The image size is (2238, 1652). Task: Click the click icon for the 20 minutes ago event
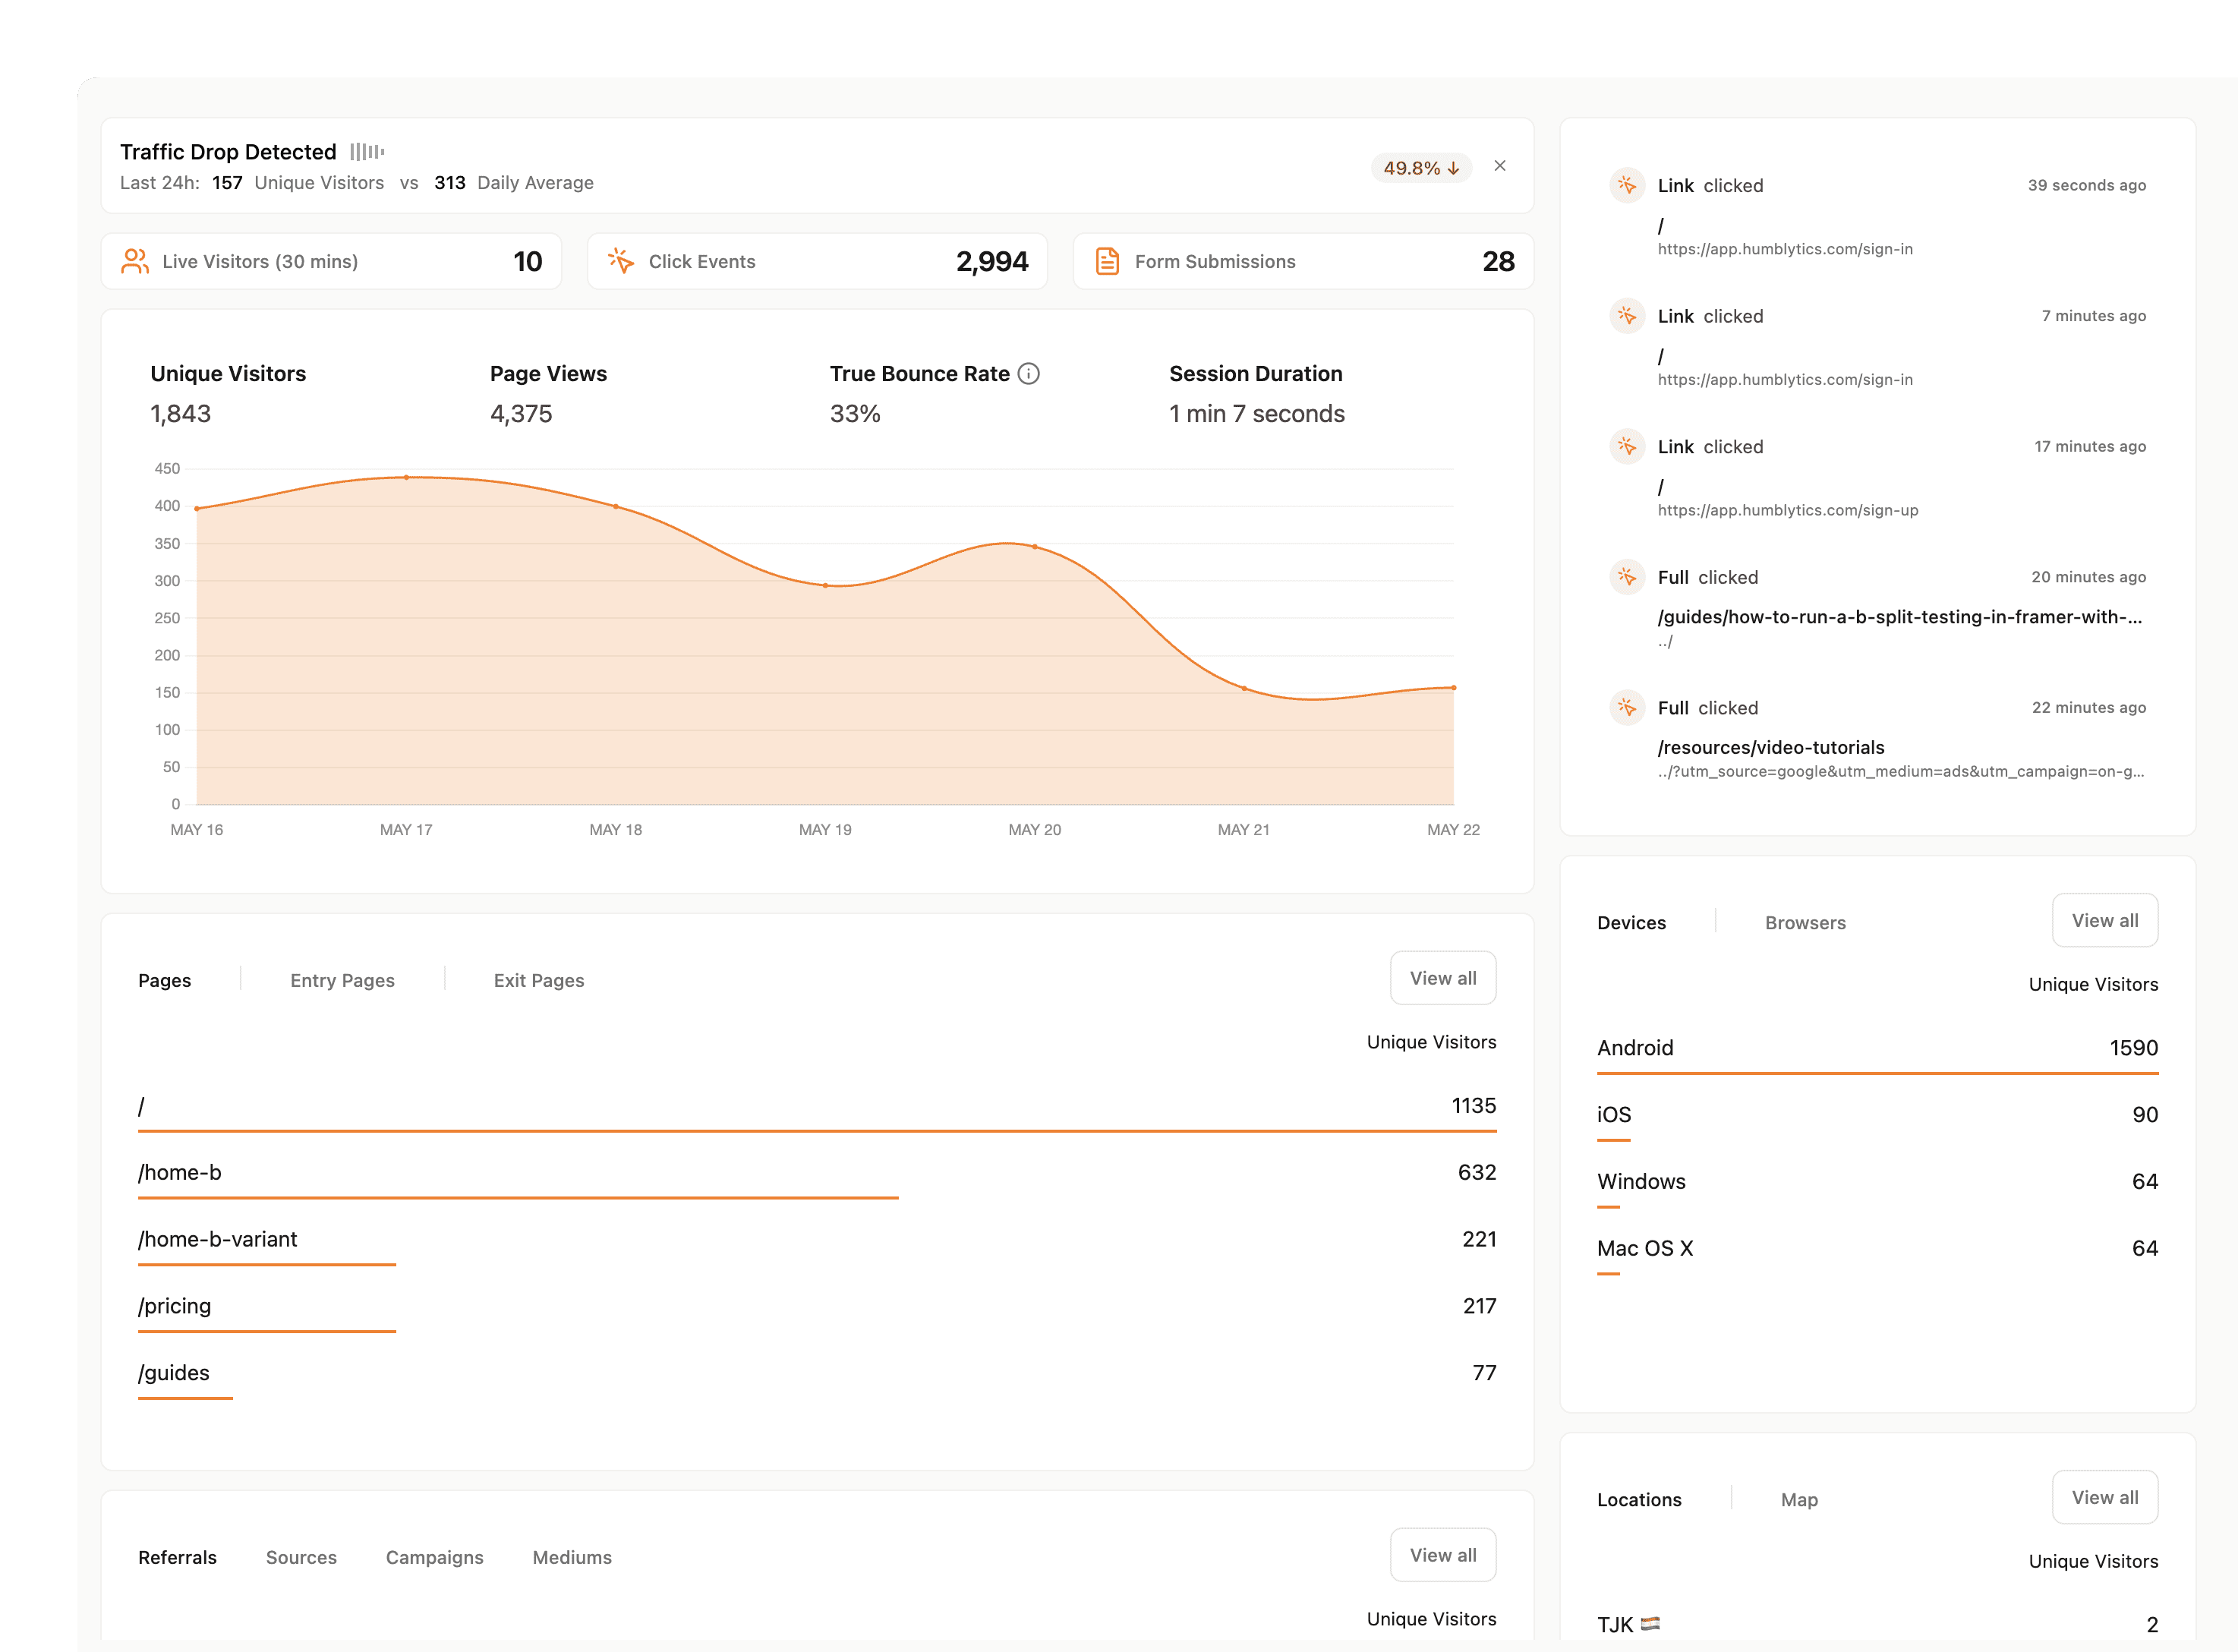click(1627, 577)
